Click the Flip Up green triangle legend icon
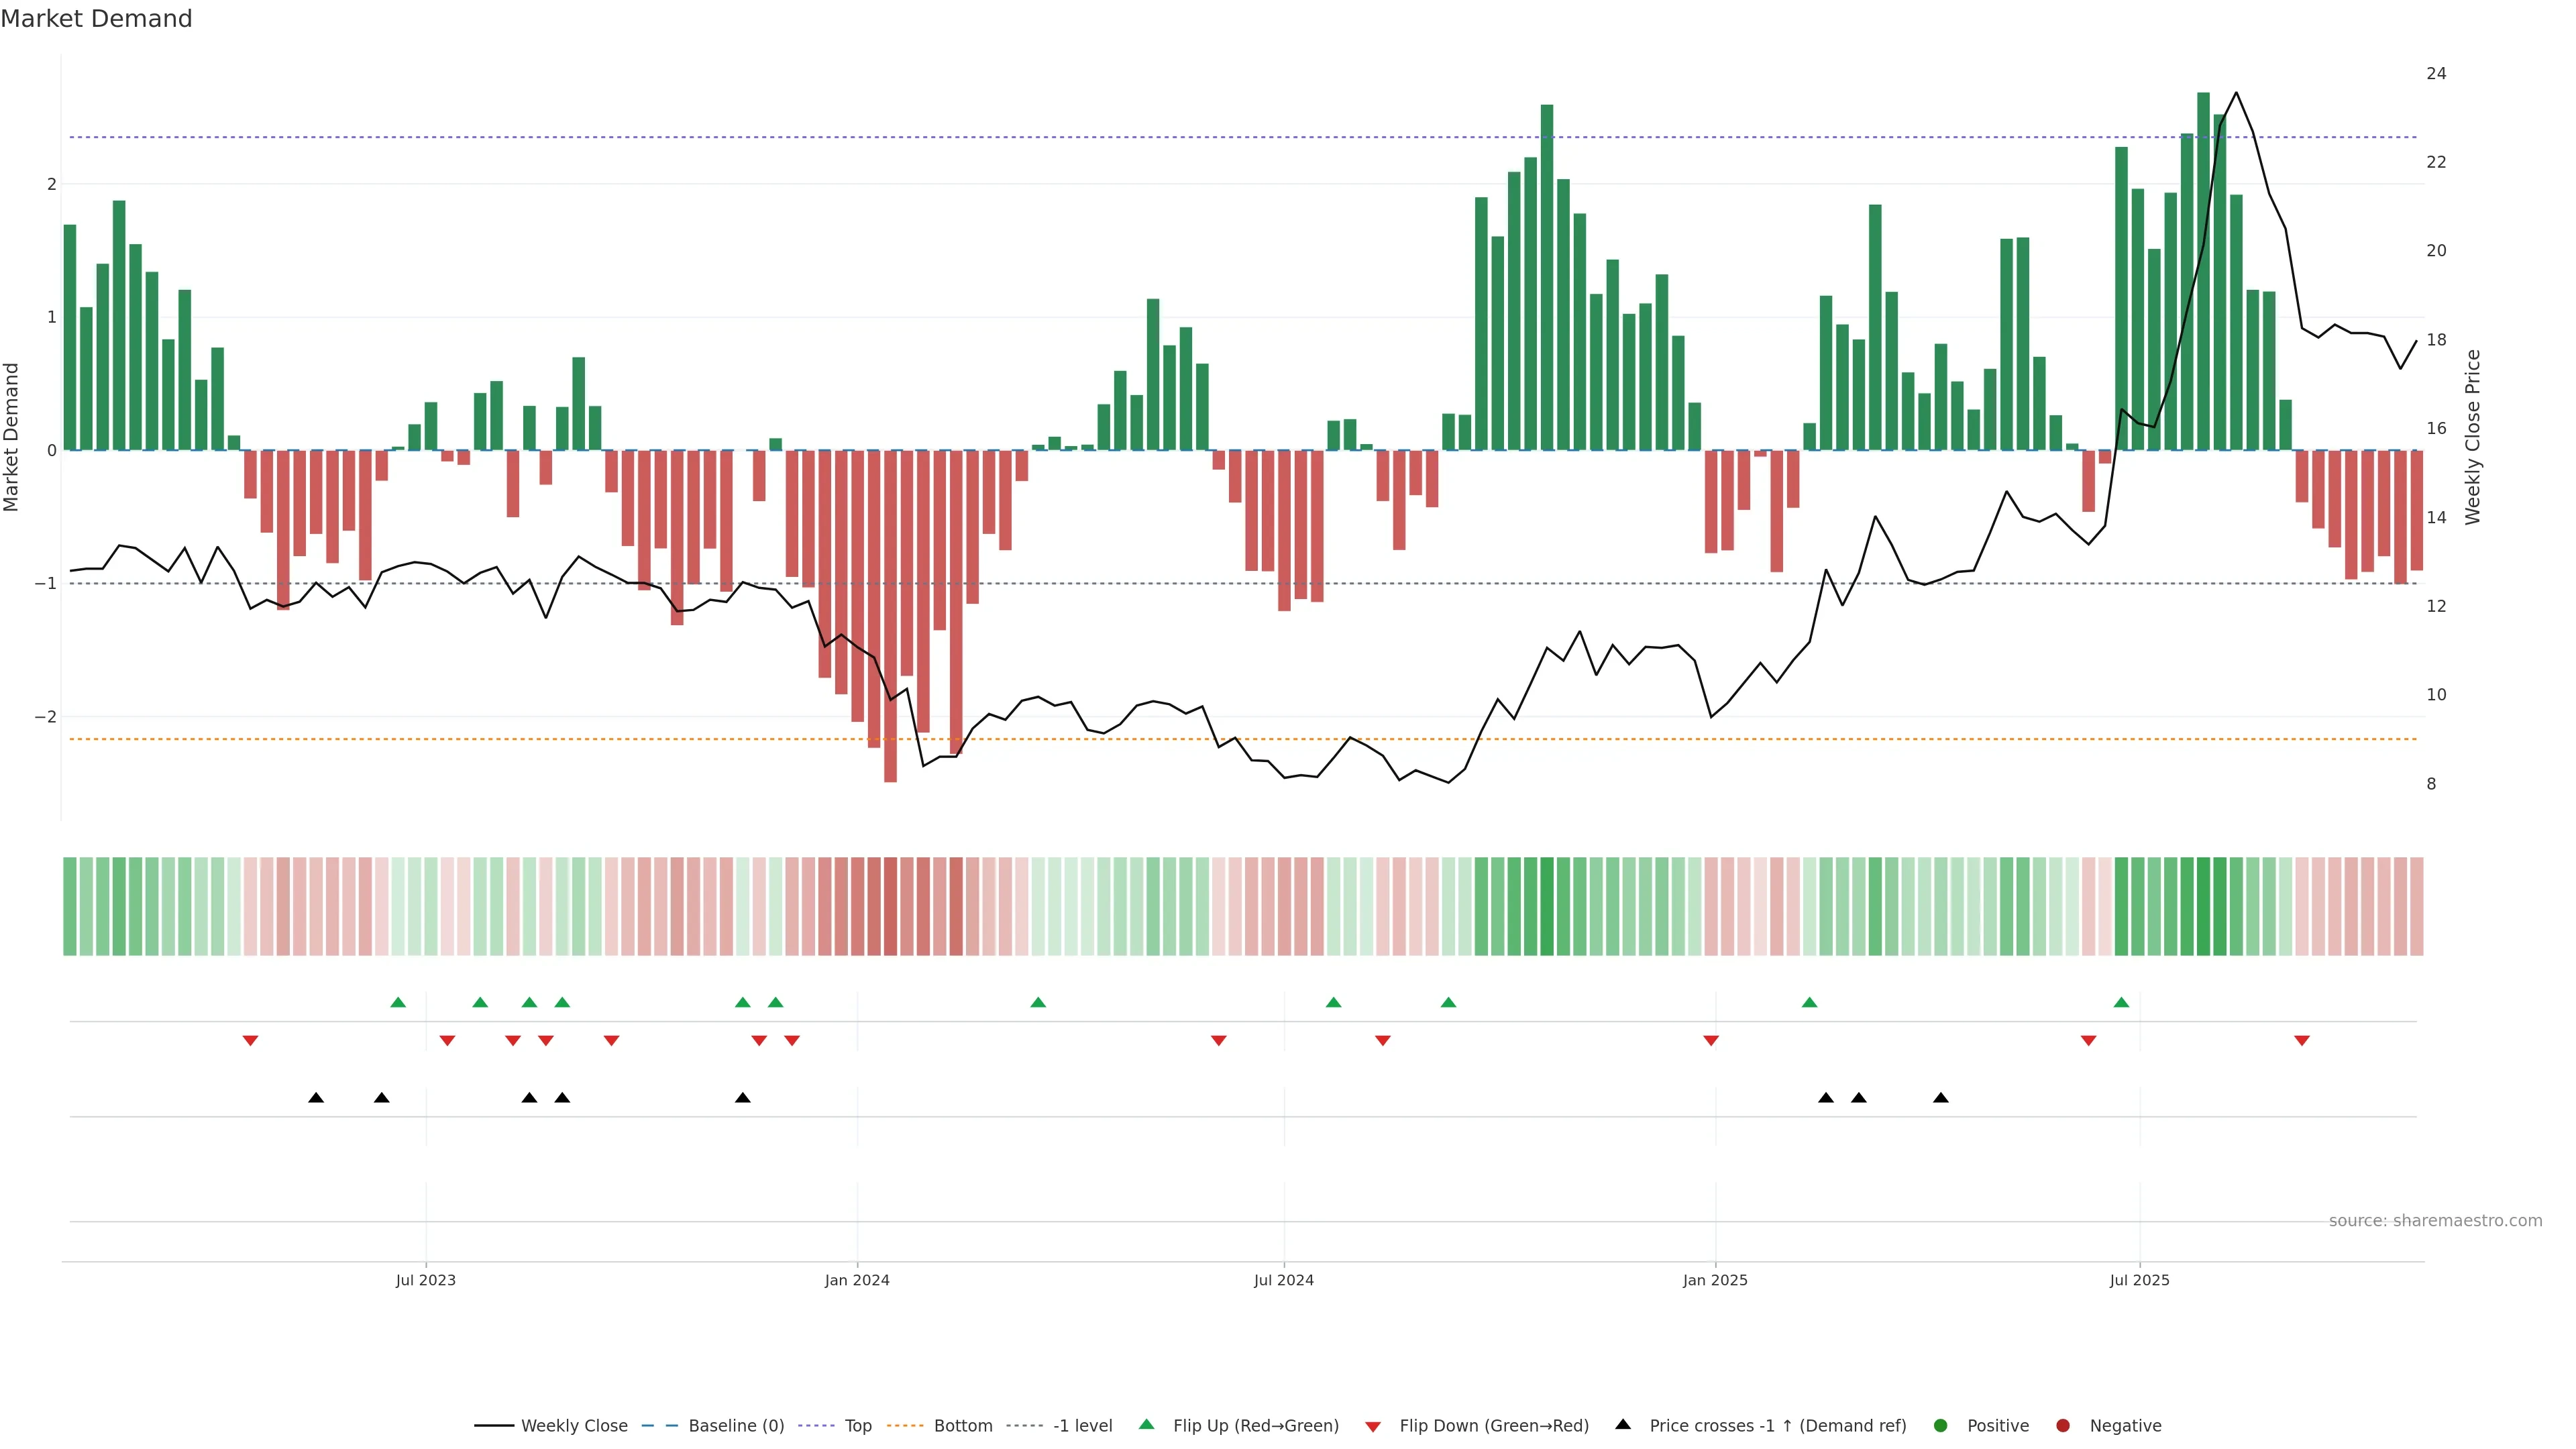Screen dimensions: 2576x1449 pyautogui.click(x=1146, y=1425)
